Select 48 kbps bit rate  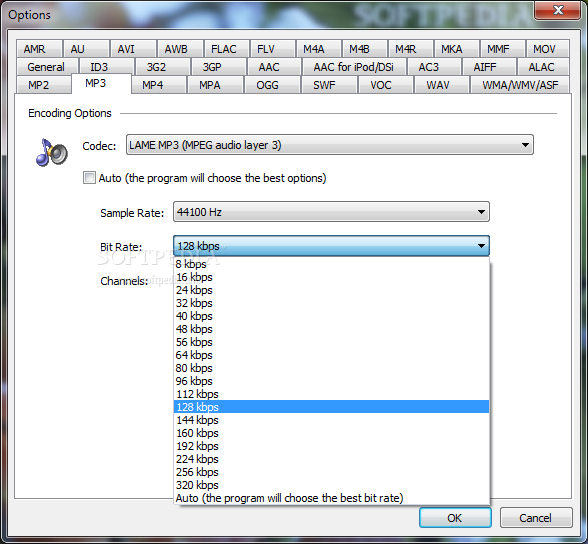[332, 329]
